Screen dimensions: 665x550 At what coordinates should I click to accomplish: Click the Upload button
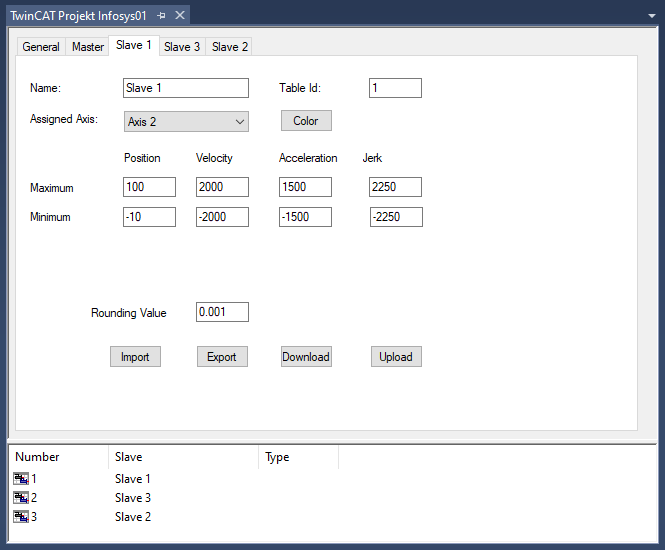(396, 357)
